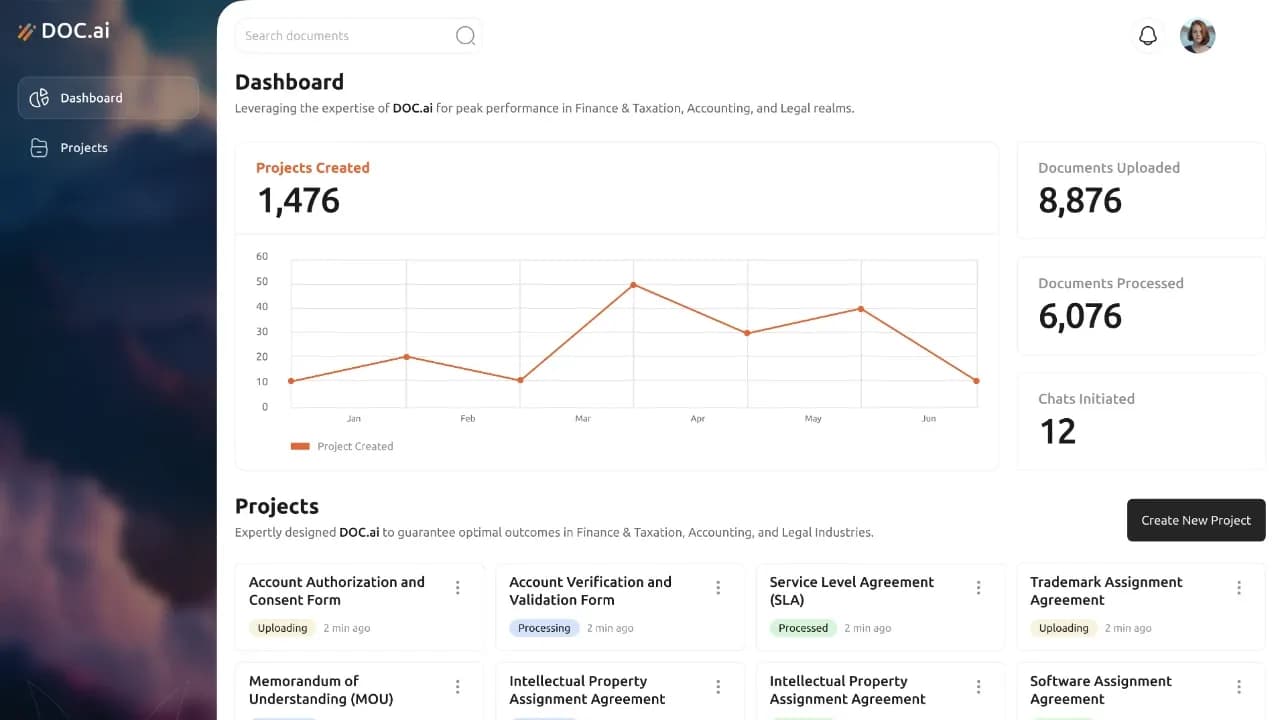This screenshot has height=720, width=1280.
Task: Click the Documents Uploaded stat card
Action: (1141, 190)
